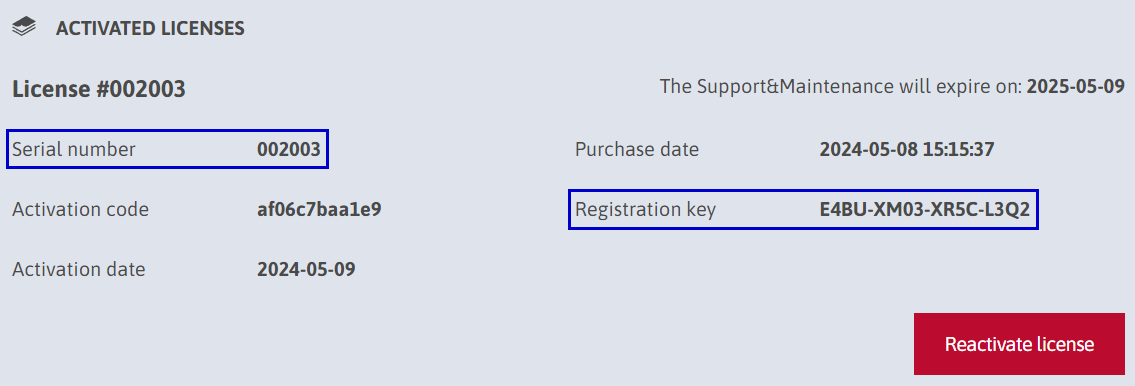Select the ACTIVATED LICENSES heading
This screenshot has width=1135, height=386.
point(150,29)
